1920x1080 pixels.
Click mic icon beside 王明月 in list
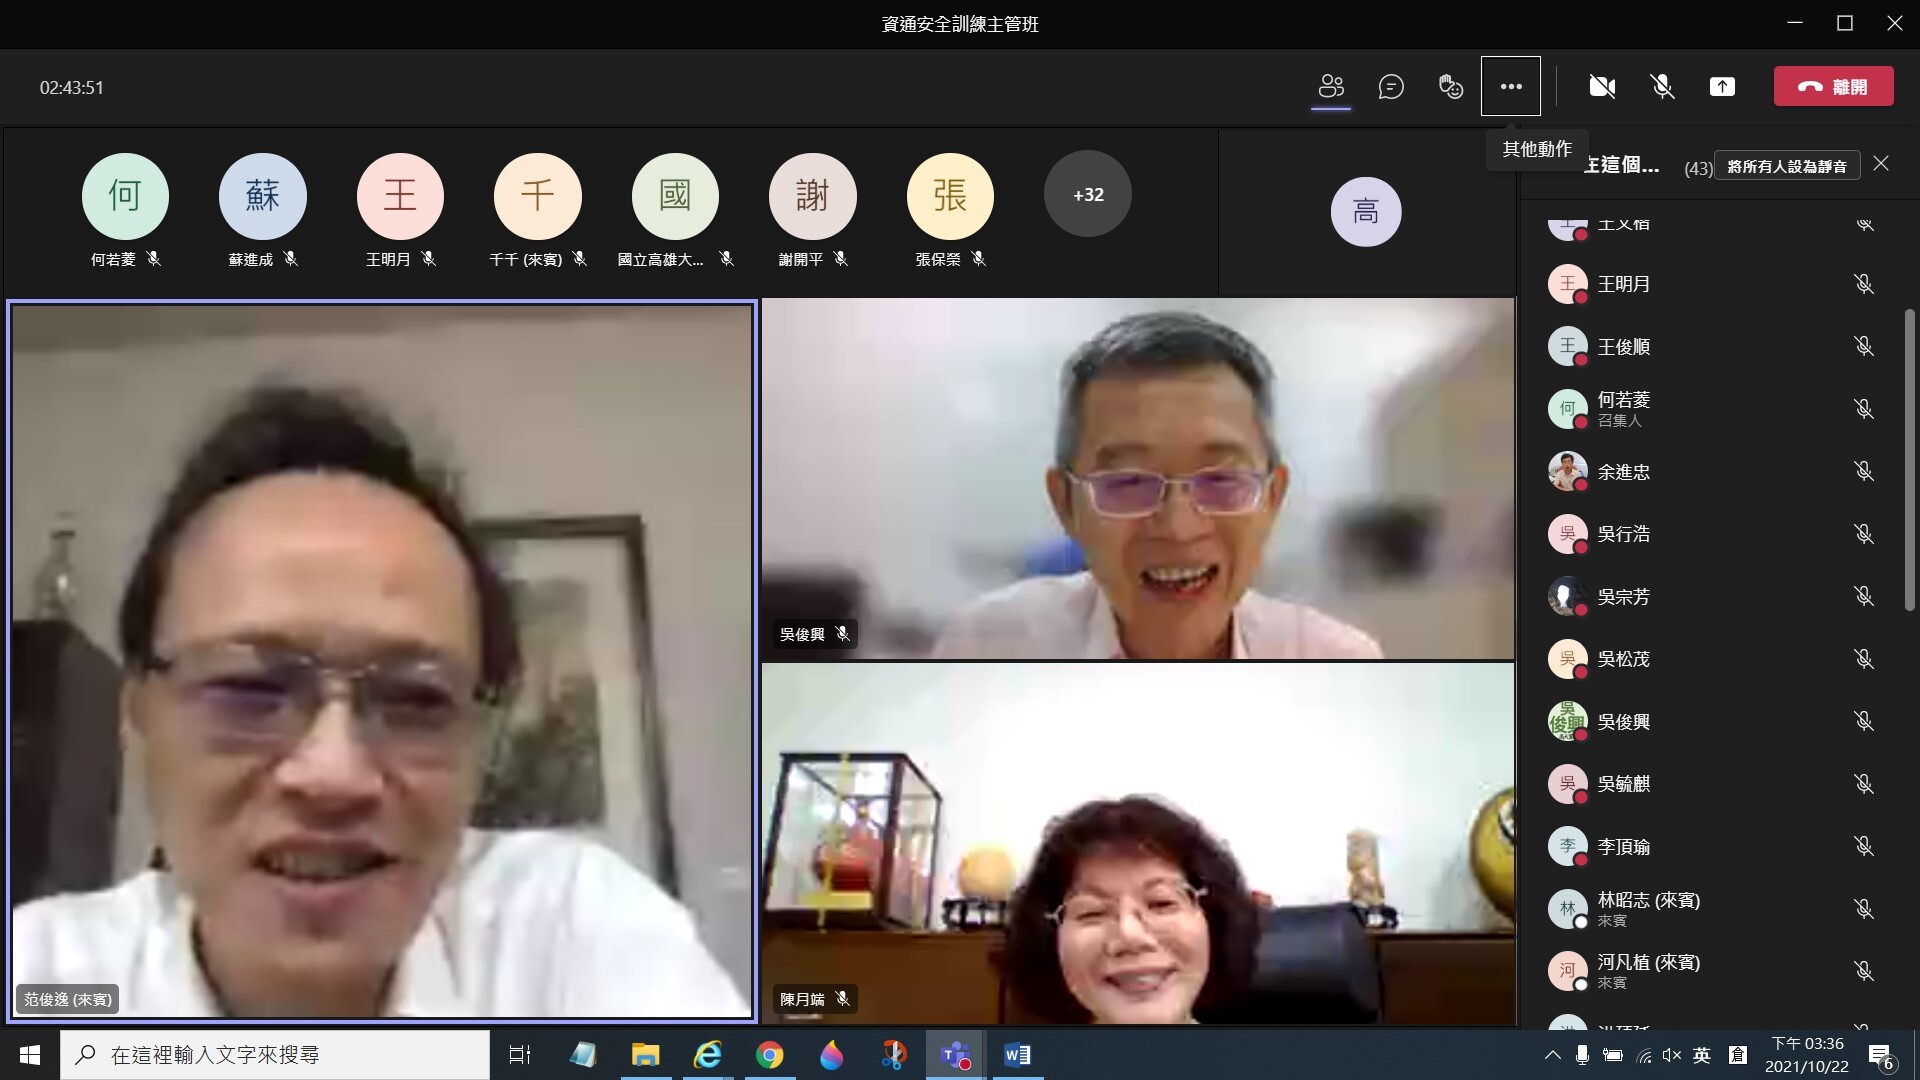click(x=1864, y=284)
